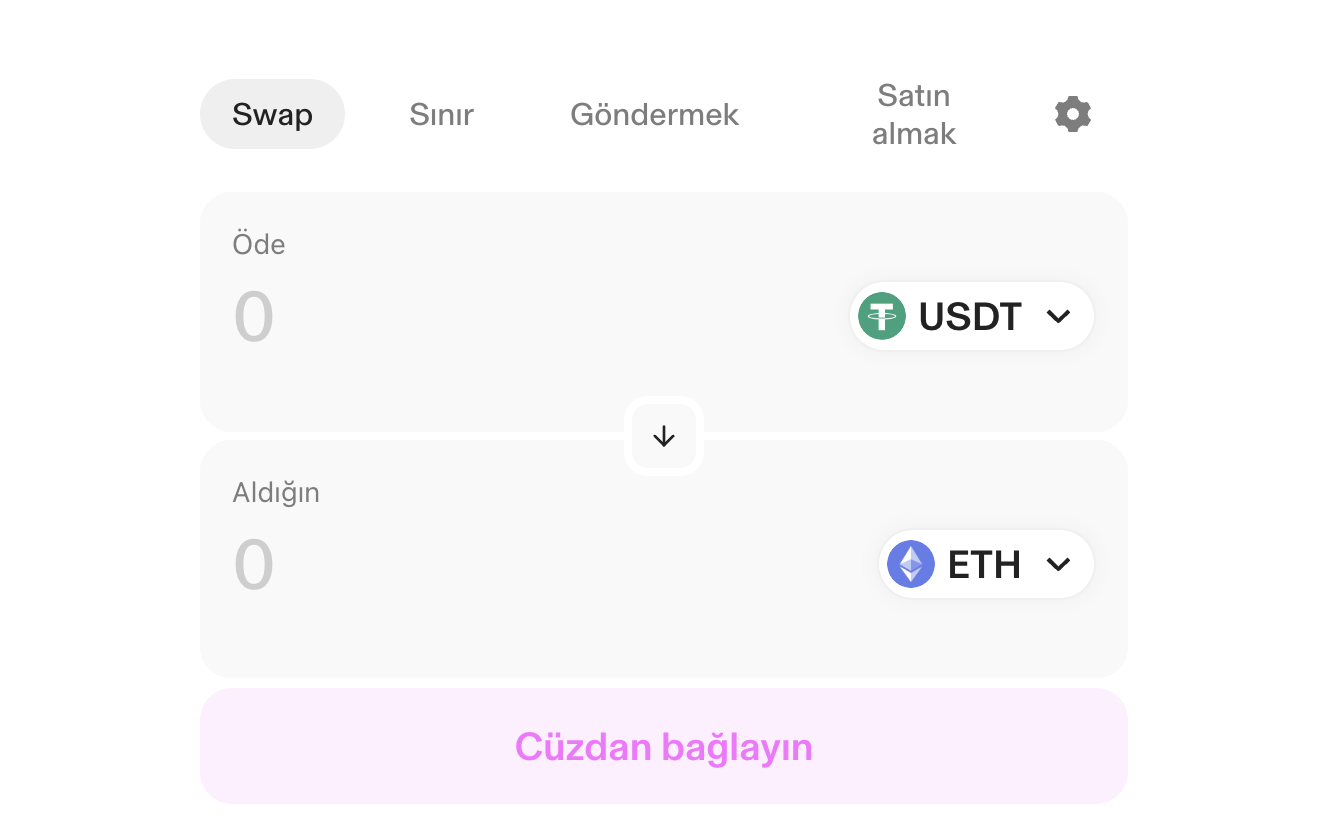This screenshot has width=1340, height=832.
Task: Open the Göndermek tab
Action: point(654,114)
